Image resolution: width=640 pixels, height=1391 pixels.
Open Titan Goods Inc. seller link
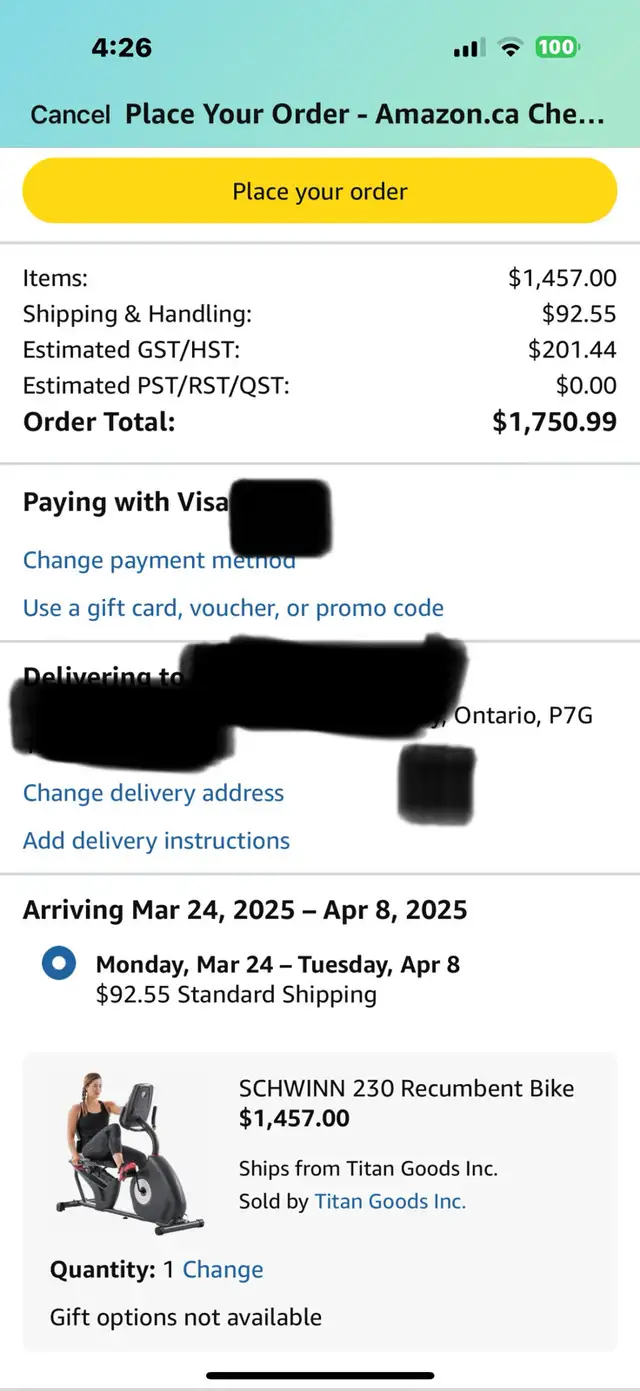390,1201
